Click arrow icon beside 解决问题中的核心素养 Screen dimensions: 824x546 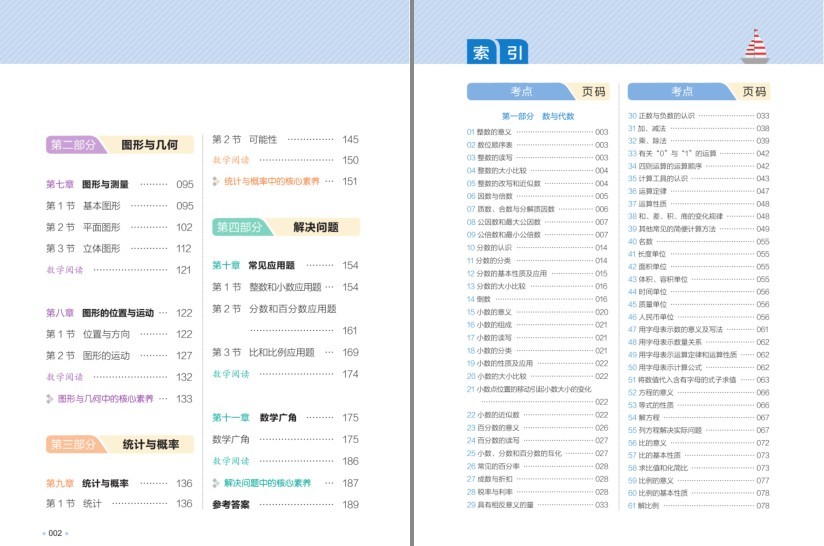coord(215,483)
